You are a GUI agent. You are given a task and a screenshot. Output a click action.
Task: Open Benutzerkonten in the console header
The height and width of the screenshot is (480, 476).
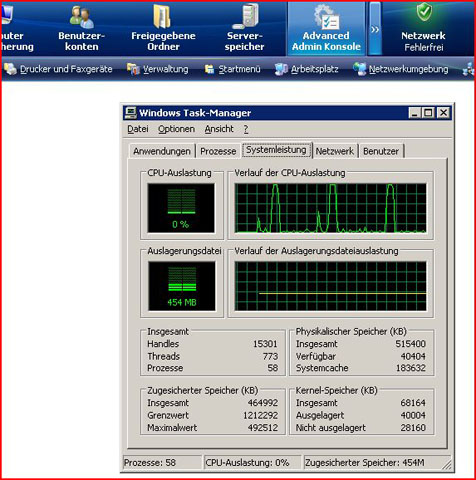point(81,28)
